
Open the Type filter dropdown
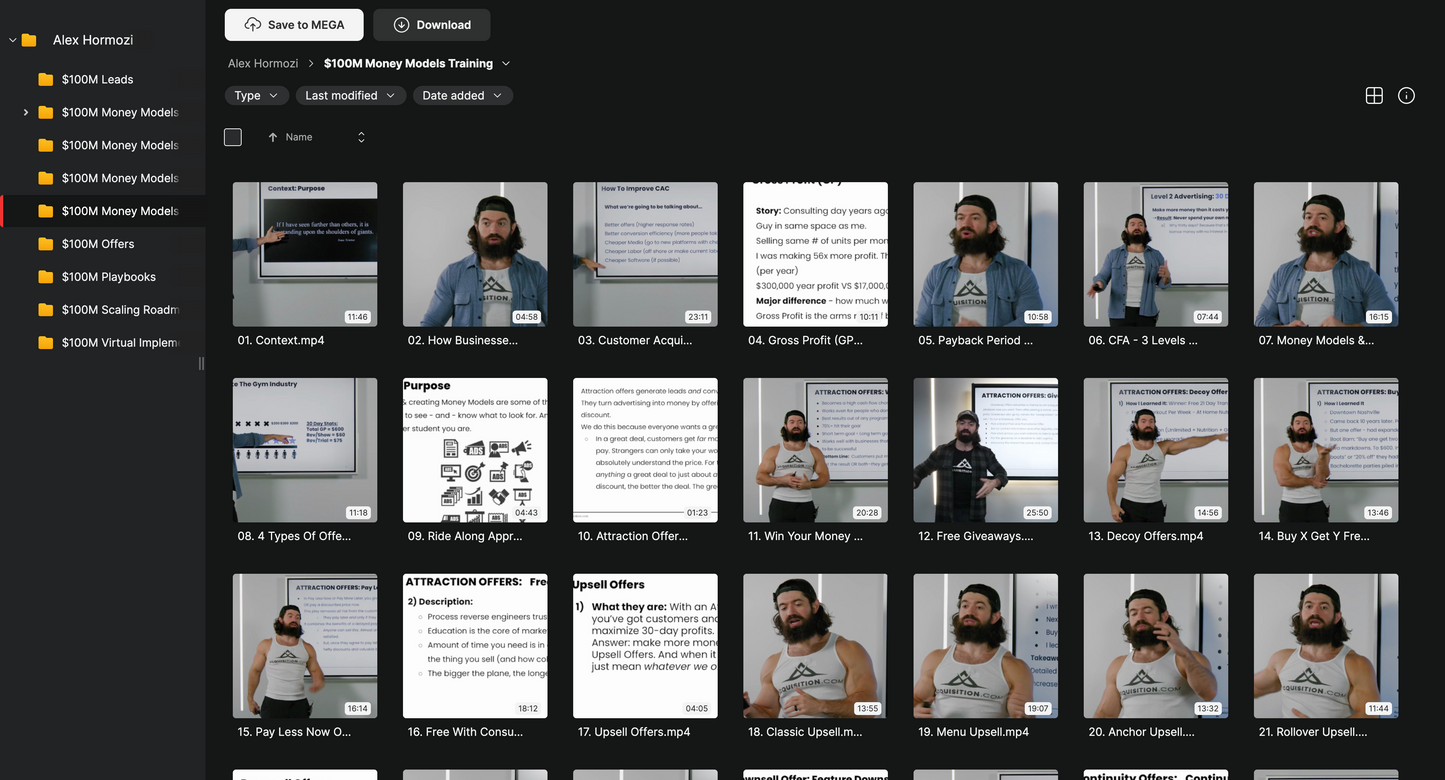pyautogui.click(x=257, y=96)
